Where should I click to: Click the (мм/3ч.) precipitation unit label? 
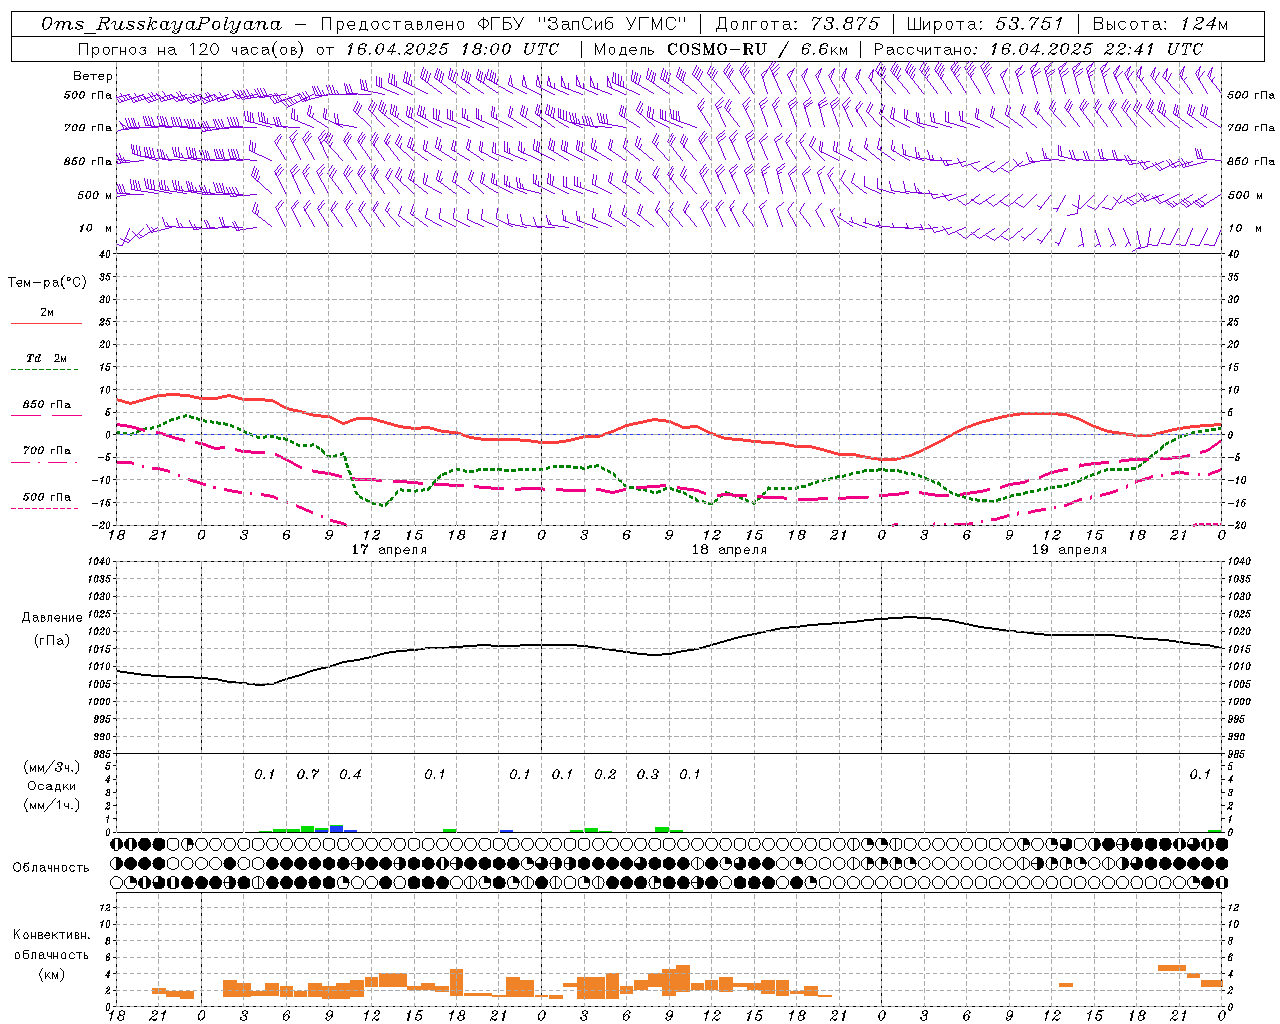click(52, 767)
